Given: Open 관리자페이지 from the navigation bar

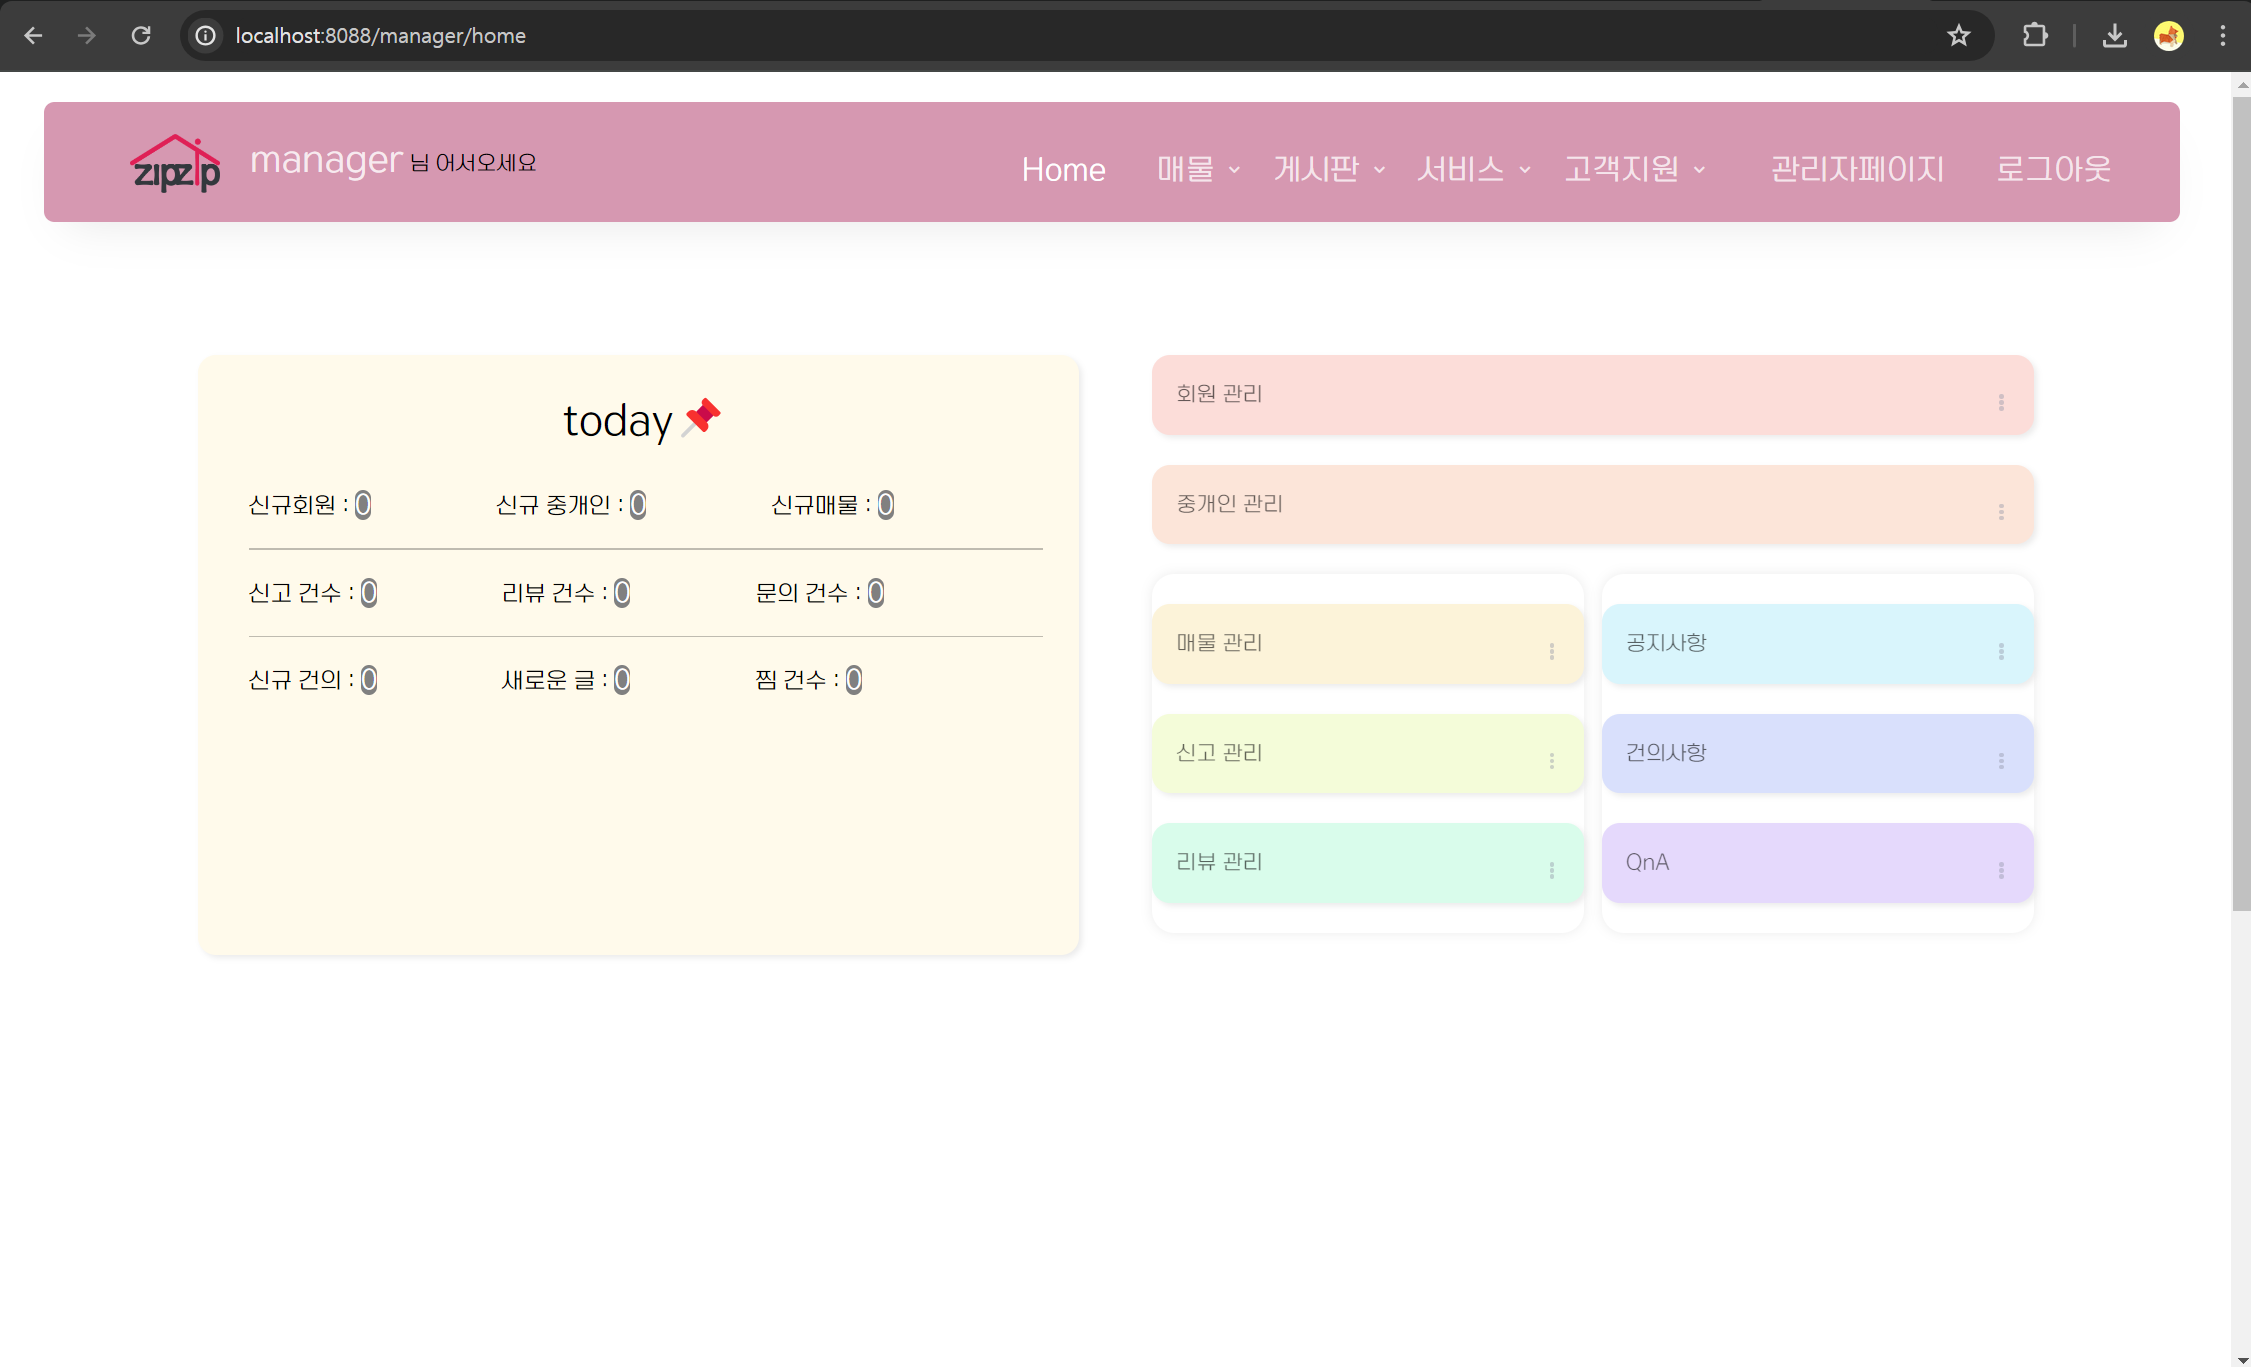Looking at the screenshot, I should (x=1856, y=169).
